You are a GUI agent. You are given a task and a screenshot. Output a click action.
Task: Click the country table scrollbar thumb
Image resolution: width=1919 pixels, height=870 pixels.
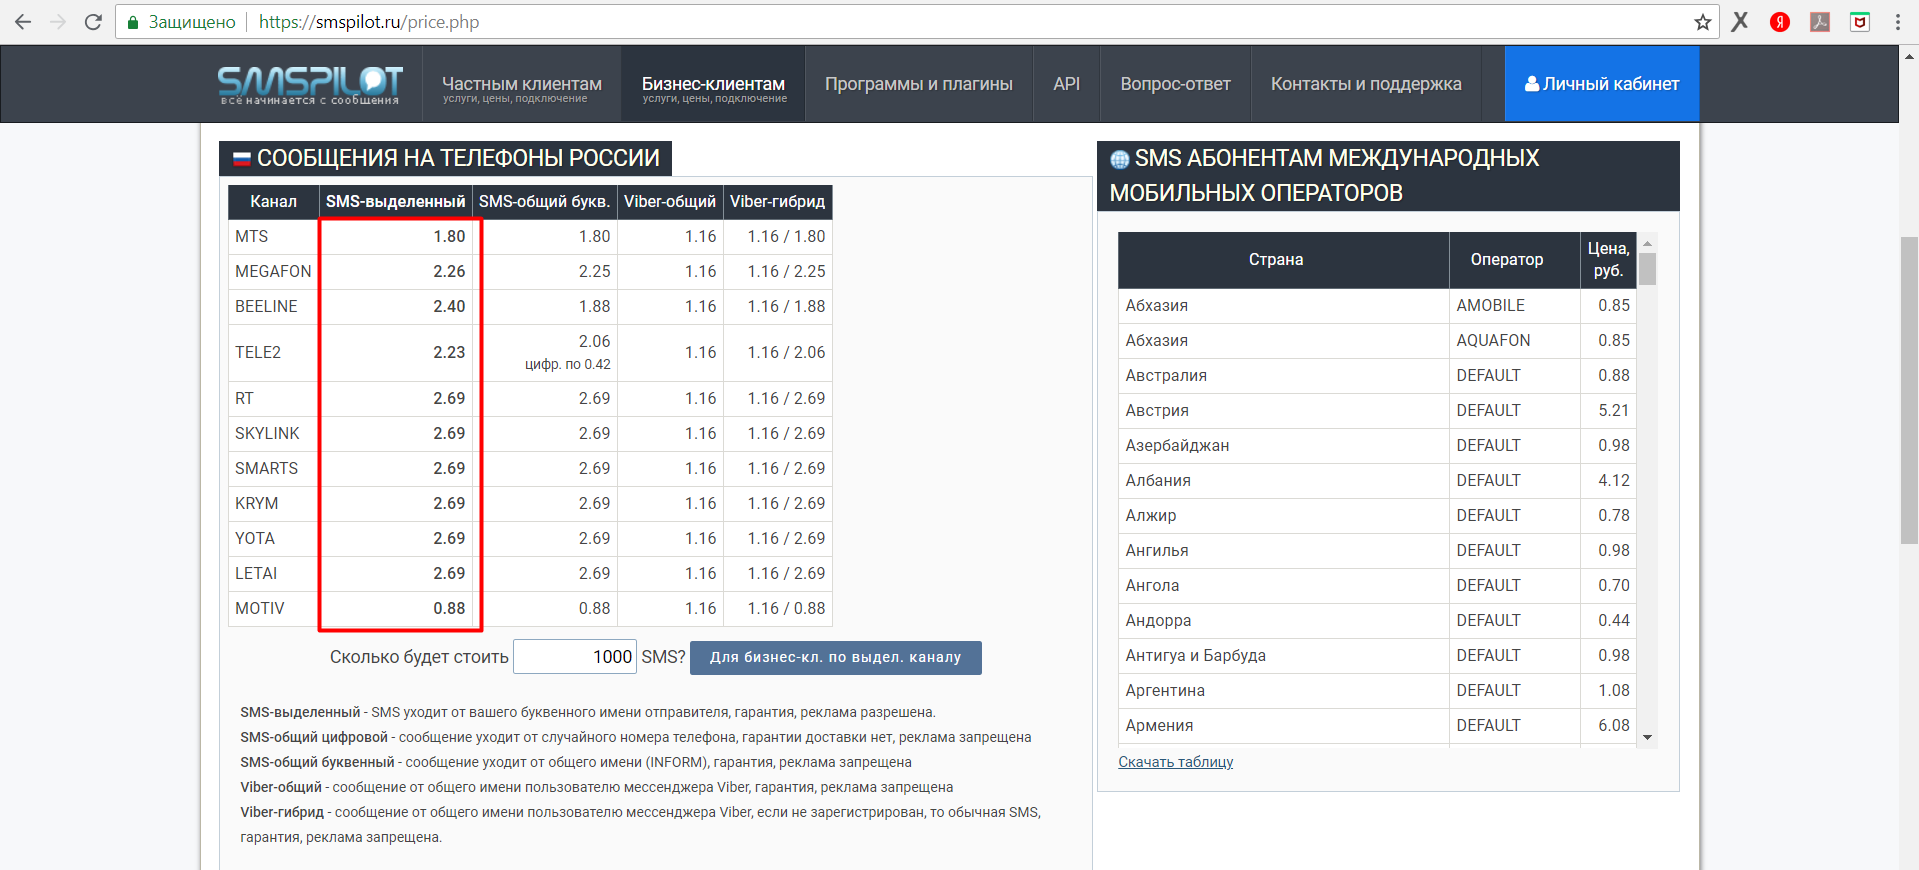pos(1647,269)
